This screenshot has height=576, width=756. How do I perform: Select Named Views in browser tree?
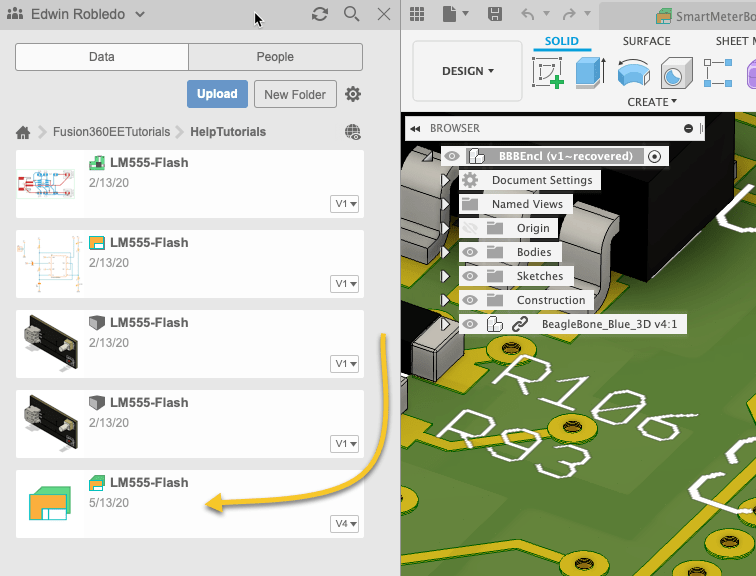pyautogui.click(x=527, y=204)
